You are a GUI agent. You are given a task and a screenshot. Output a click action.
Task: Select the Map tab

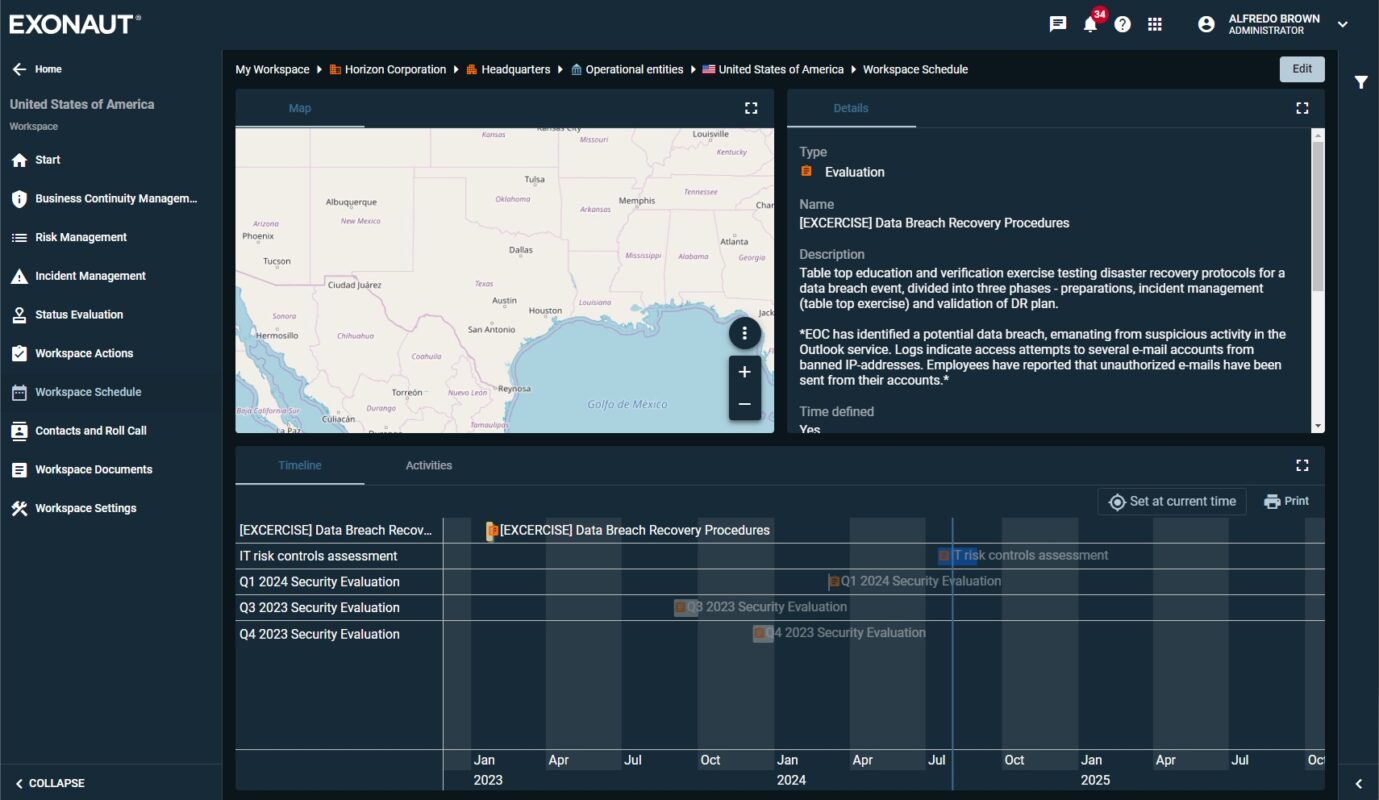(x=300, y=108)
